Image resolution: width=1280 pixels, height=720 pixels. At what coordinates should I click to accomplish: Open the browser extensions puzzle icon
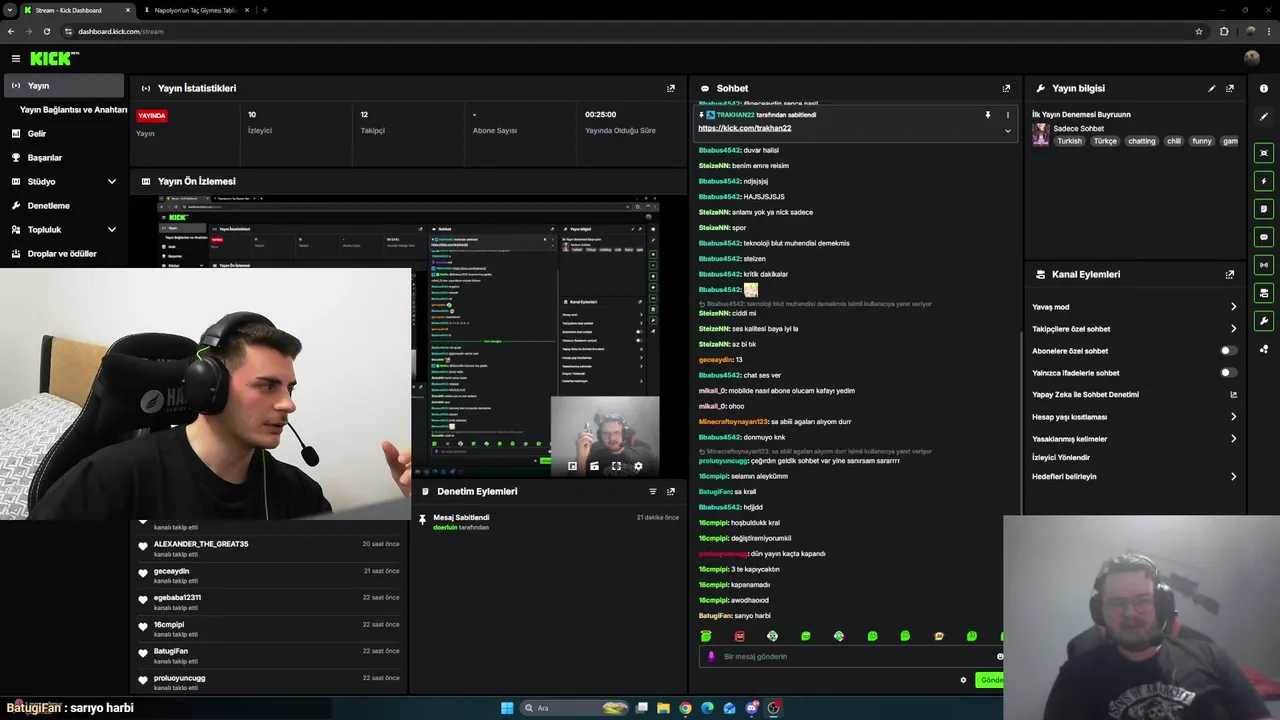(x=1224, y=31)
